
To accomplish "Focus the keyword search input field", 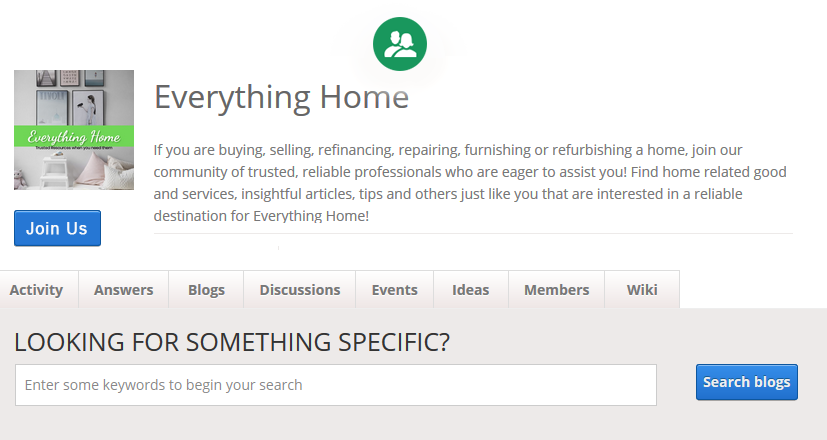I will point(336,385).
